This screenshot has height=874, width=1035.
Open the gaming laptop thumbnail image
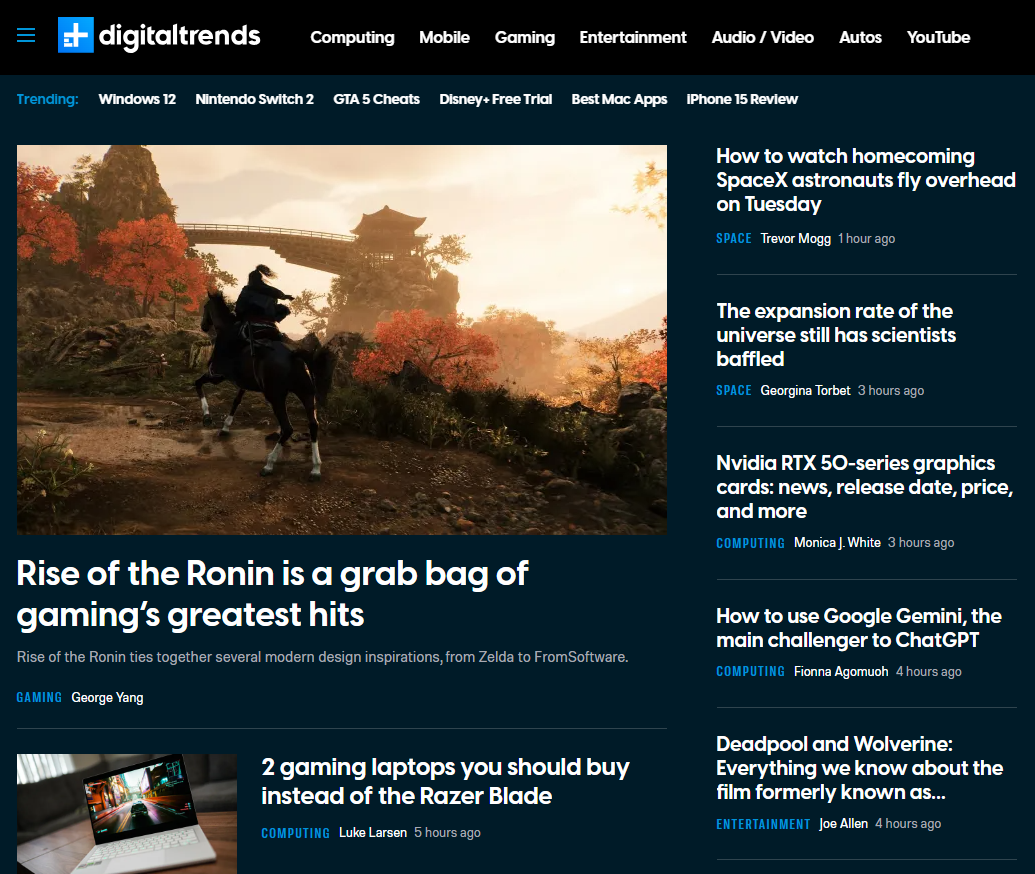pos(127,814)
